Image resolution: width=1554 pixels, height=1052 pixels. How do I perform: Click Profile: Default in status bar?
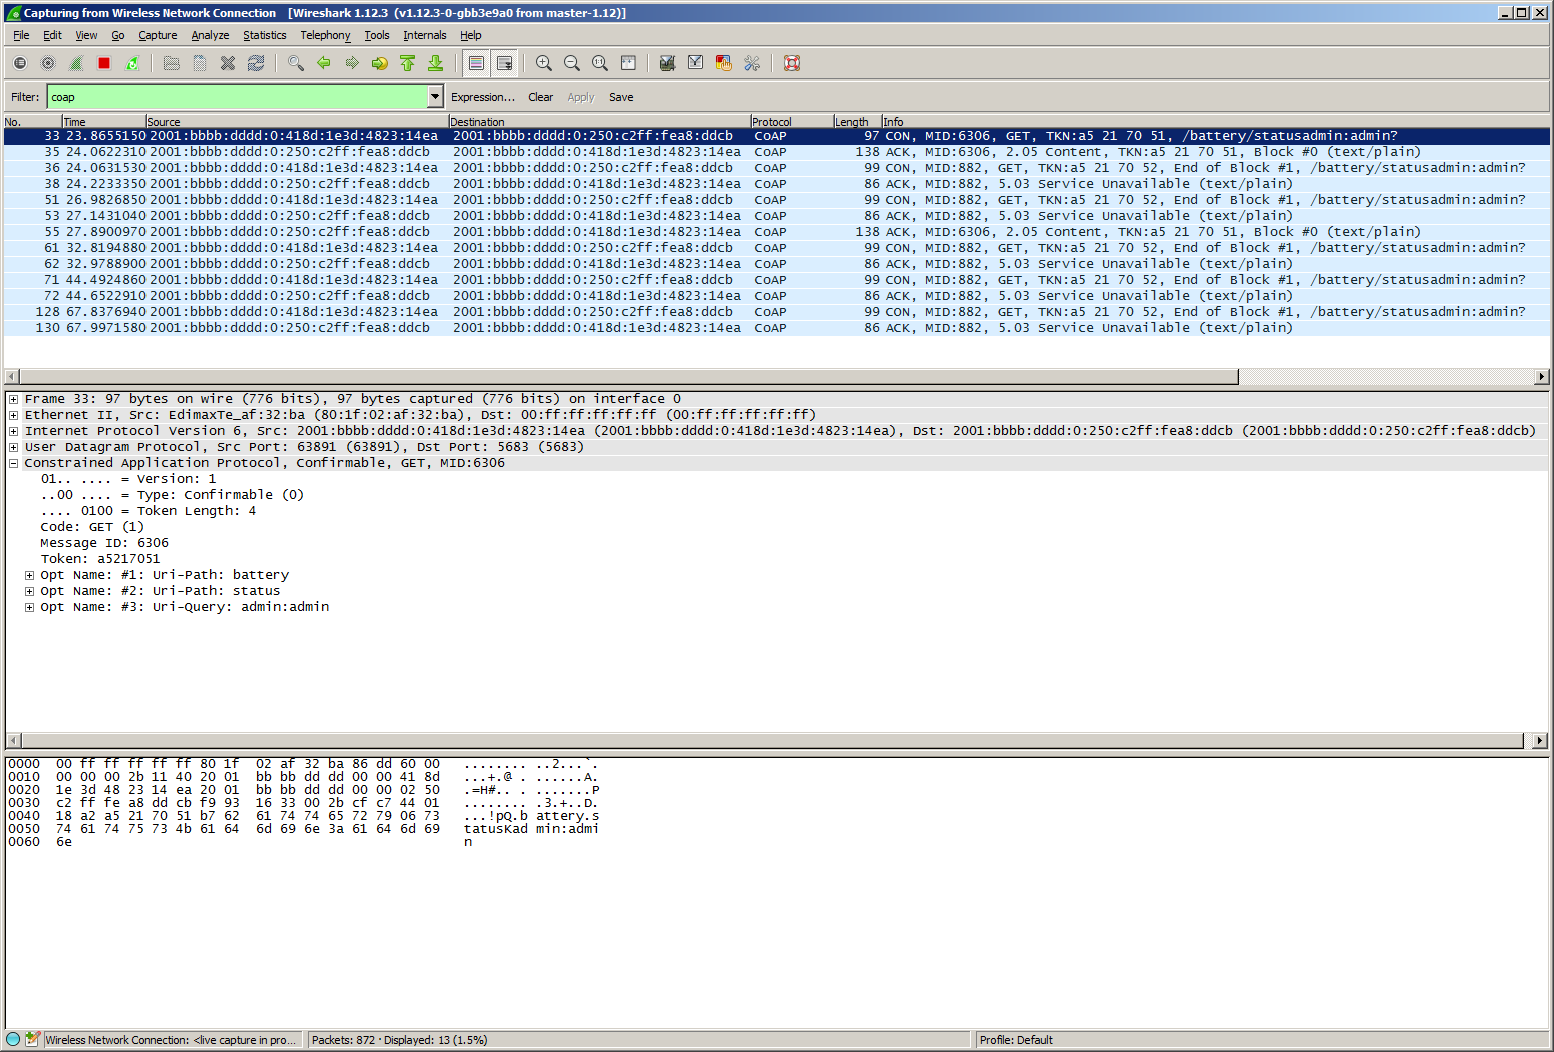1016,1040
